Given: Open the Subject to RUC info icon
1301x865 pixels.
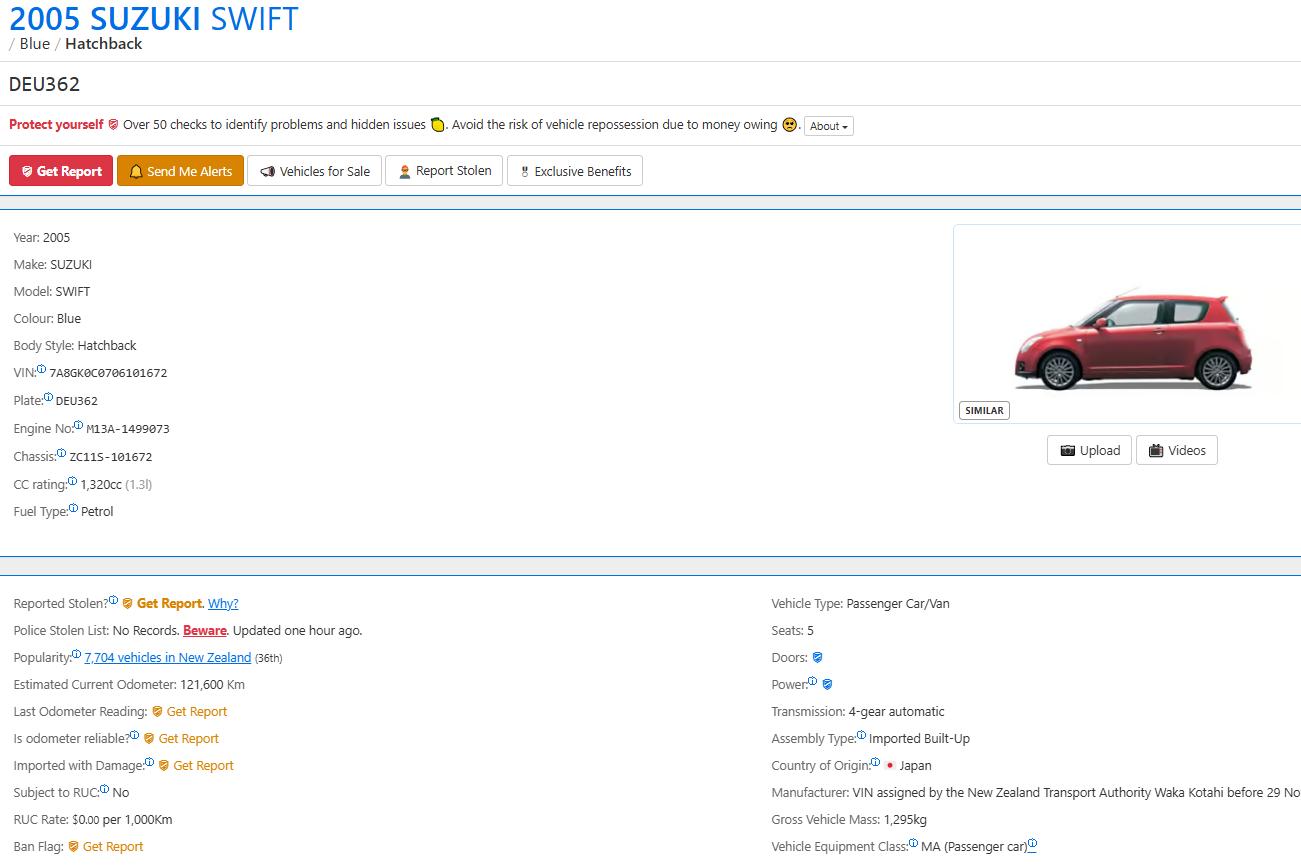Looking at the screenshot, I should (105, 789).
